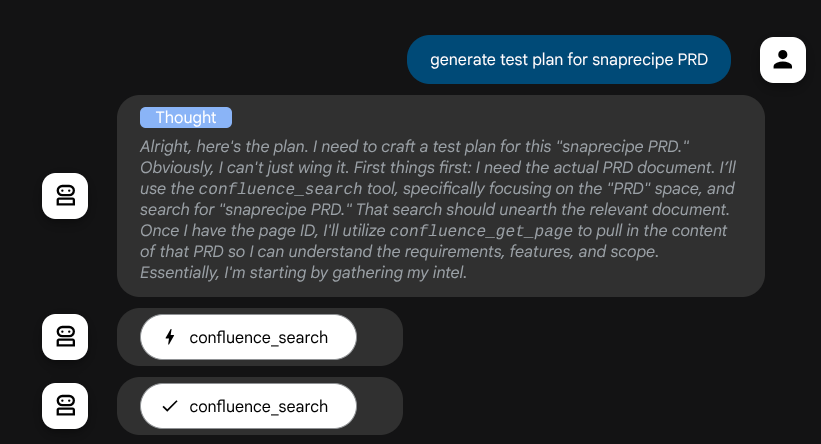Select the blue Thought badge
The width and height of the screenshot is (821, 444).
click(186, 118)
